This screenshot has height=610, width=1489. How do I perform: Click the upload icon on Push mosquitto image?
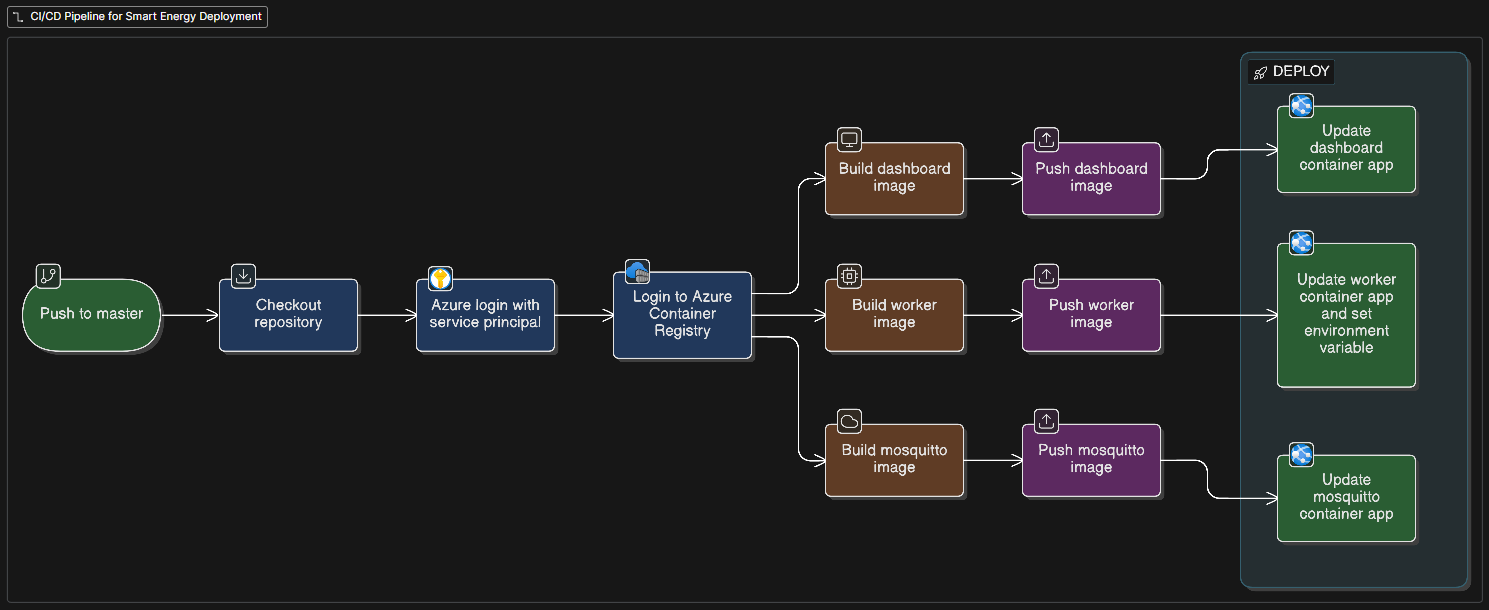[1046, 421]
